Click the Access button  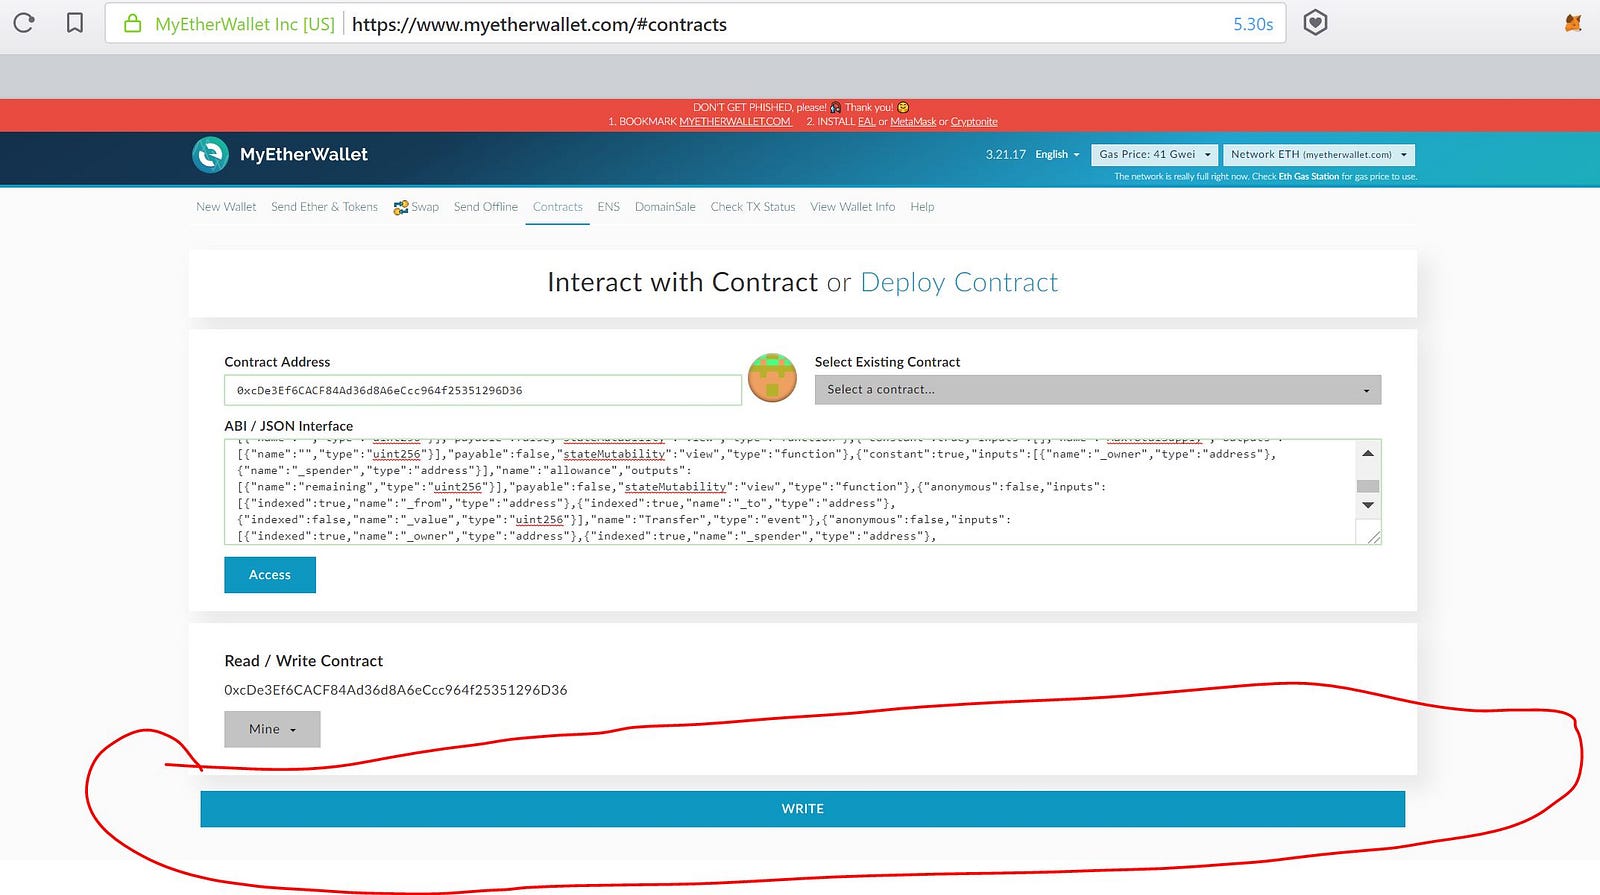click(x=270, y=575)
